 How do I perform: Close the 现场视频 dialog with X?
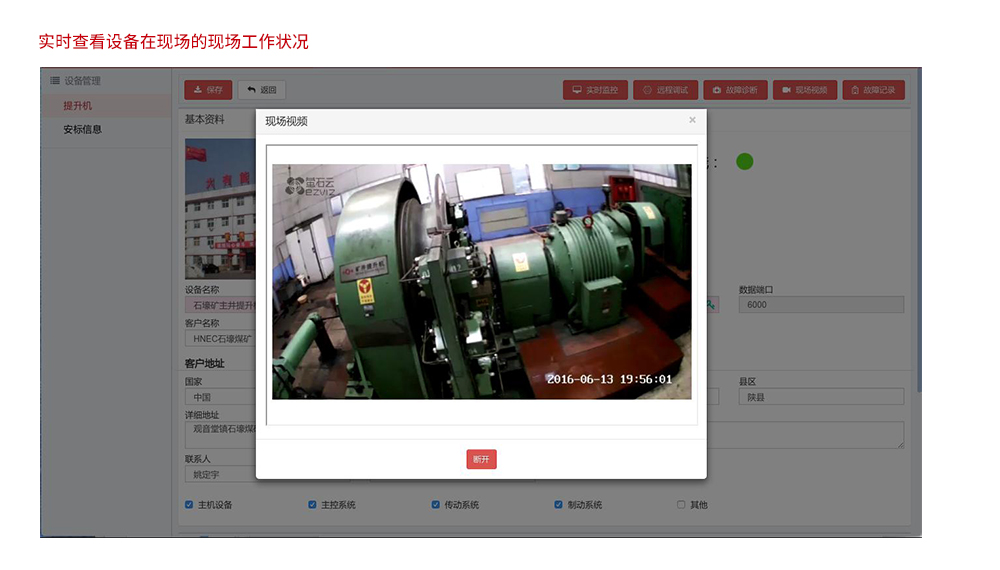click(692, 120)
